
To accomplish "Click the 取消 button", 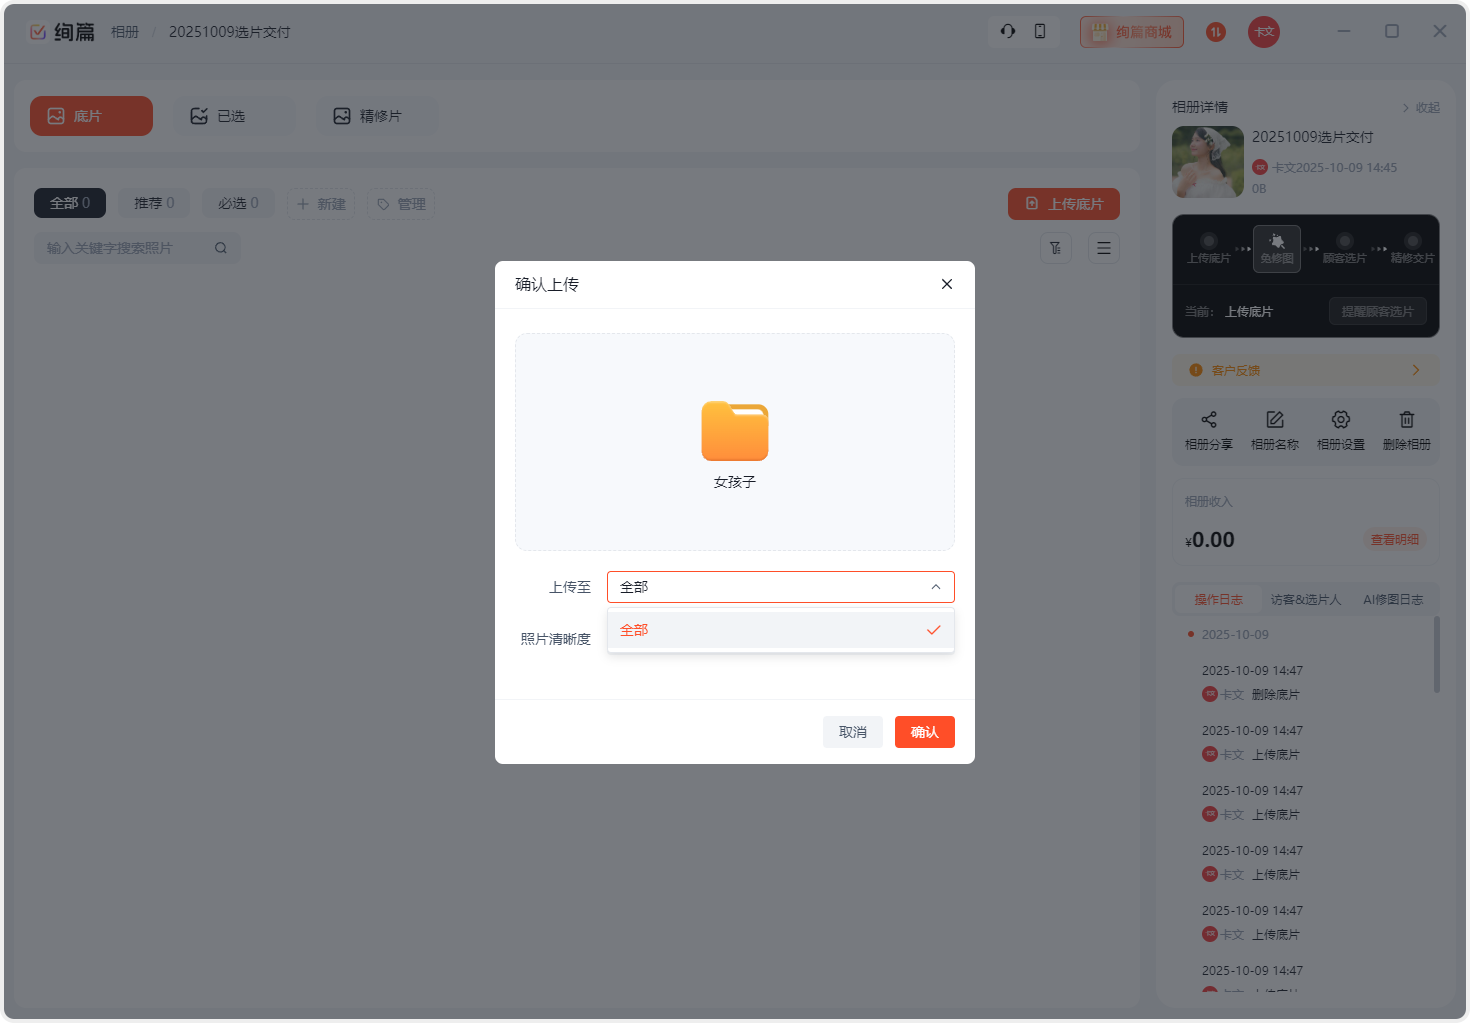I will coord(852,732).
